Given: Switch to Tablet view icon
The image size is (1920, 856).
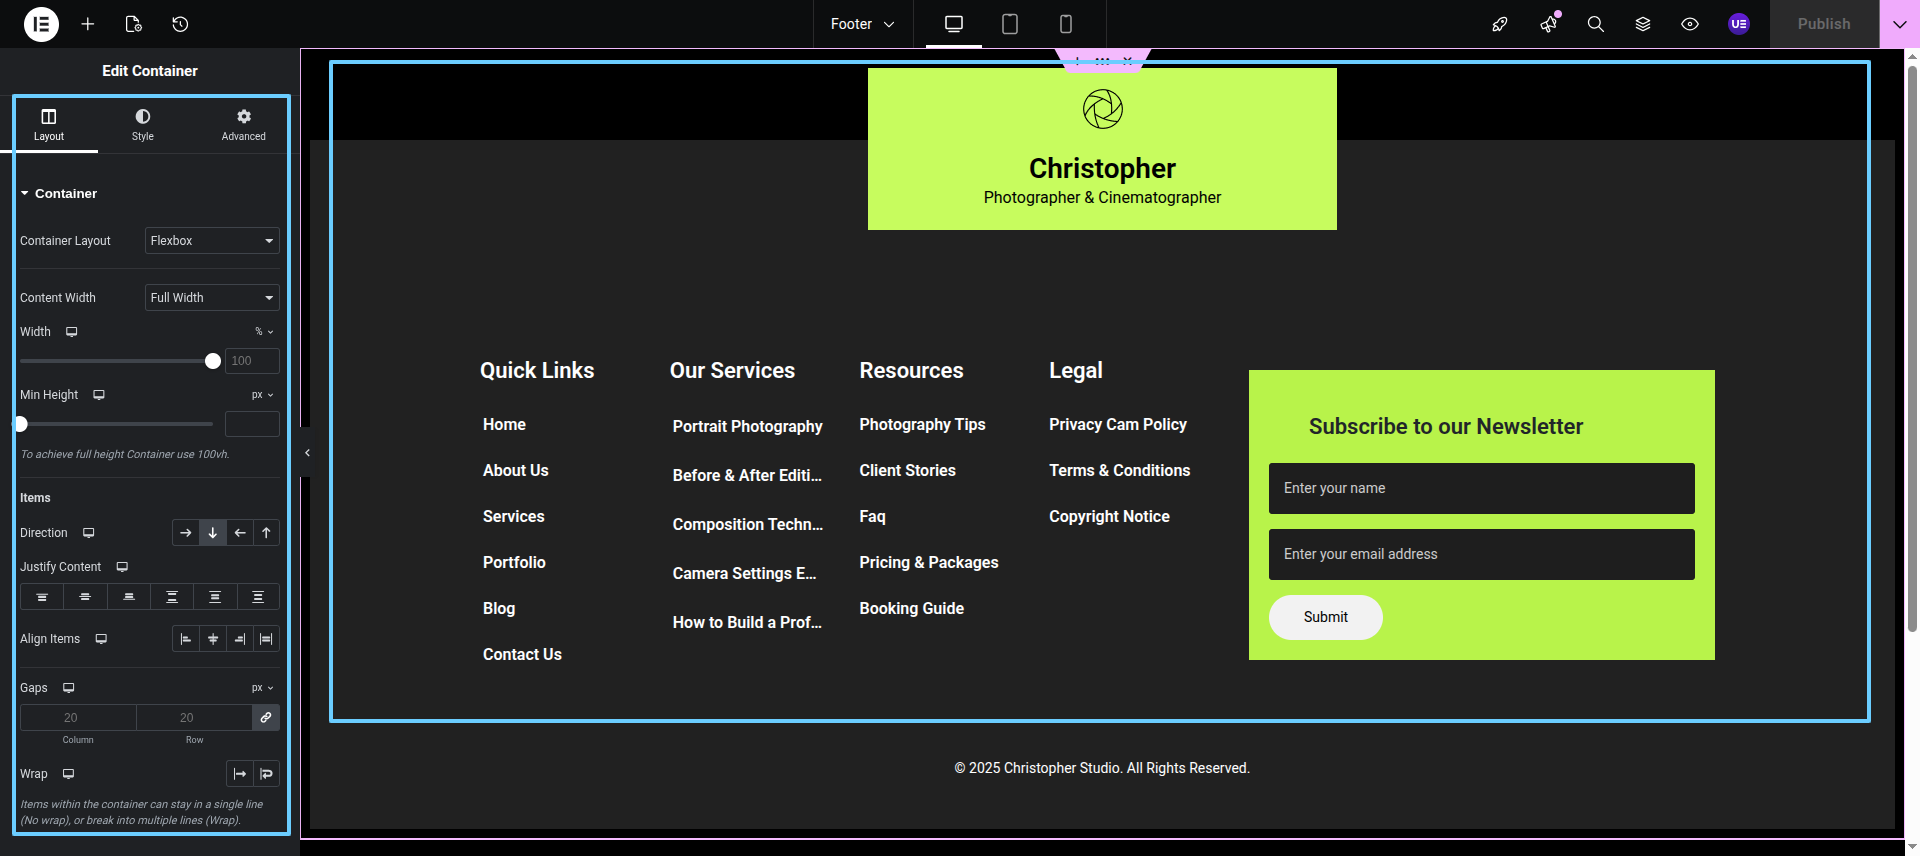Looking at the screenshot, I should coord(1010,24).
